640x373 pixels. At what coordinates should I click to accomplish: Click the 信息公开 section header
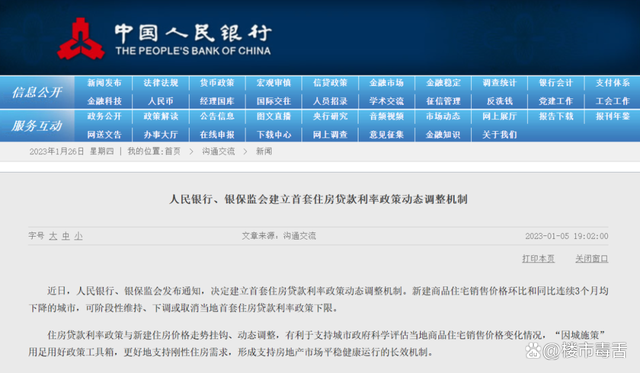37,92
